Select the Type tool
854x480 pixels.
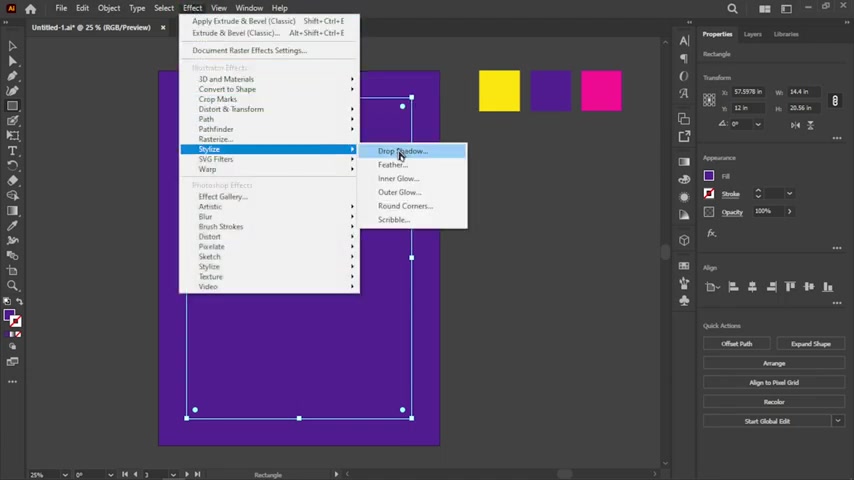(12, 151)
